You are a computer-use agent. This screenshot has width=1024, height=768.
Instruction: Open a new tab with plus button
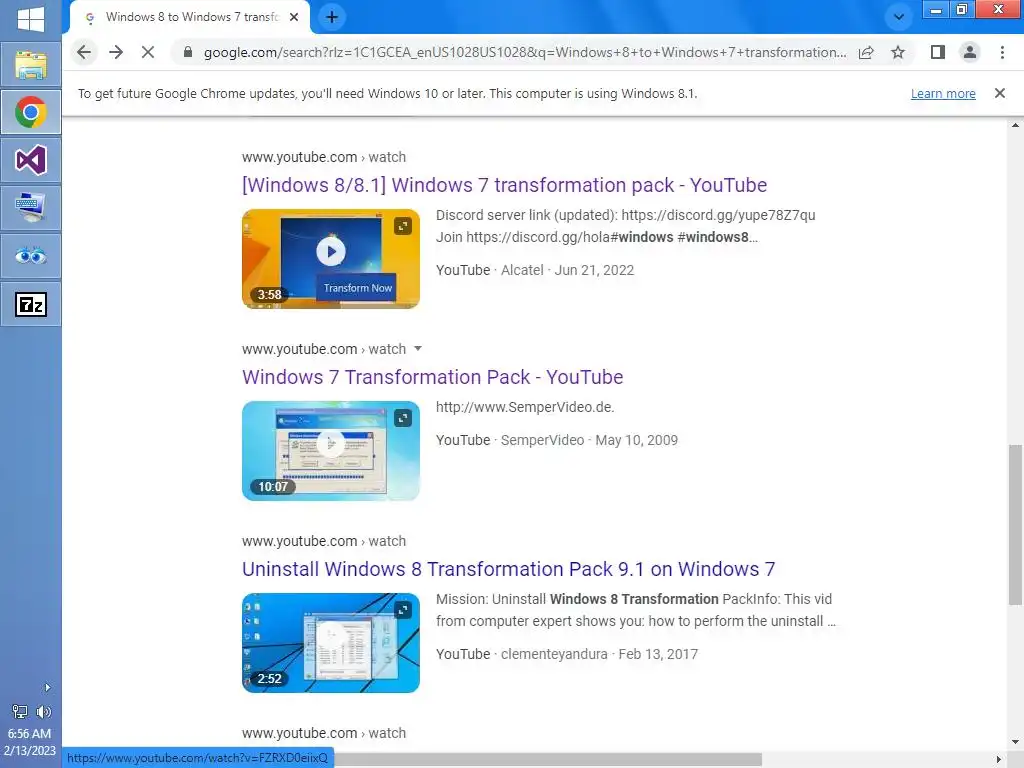332,17
